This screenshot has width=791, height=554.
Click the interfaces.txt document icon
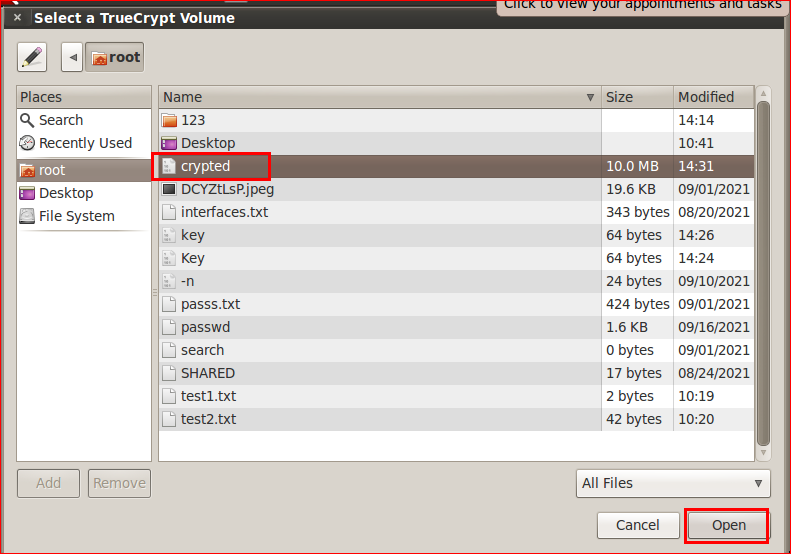(169, 212)
